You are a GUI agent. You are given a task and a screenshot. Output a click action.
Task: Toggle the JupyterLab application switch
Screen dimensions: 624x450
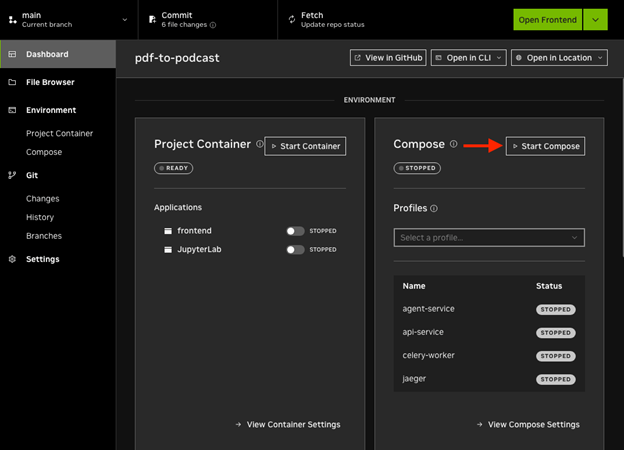click(295, 250)
